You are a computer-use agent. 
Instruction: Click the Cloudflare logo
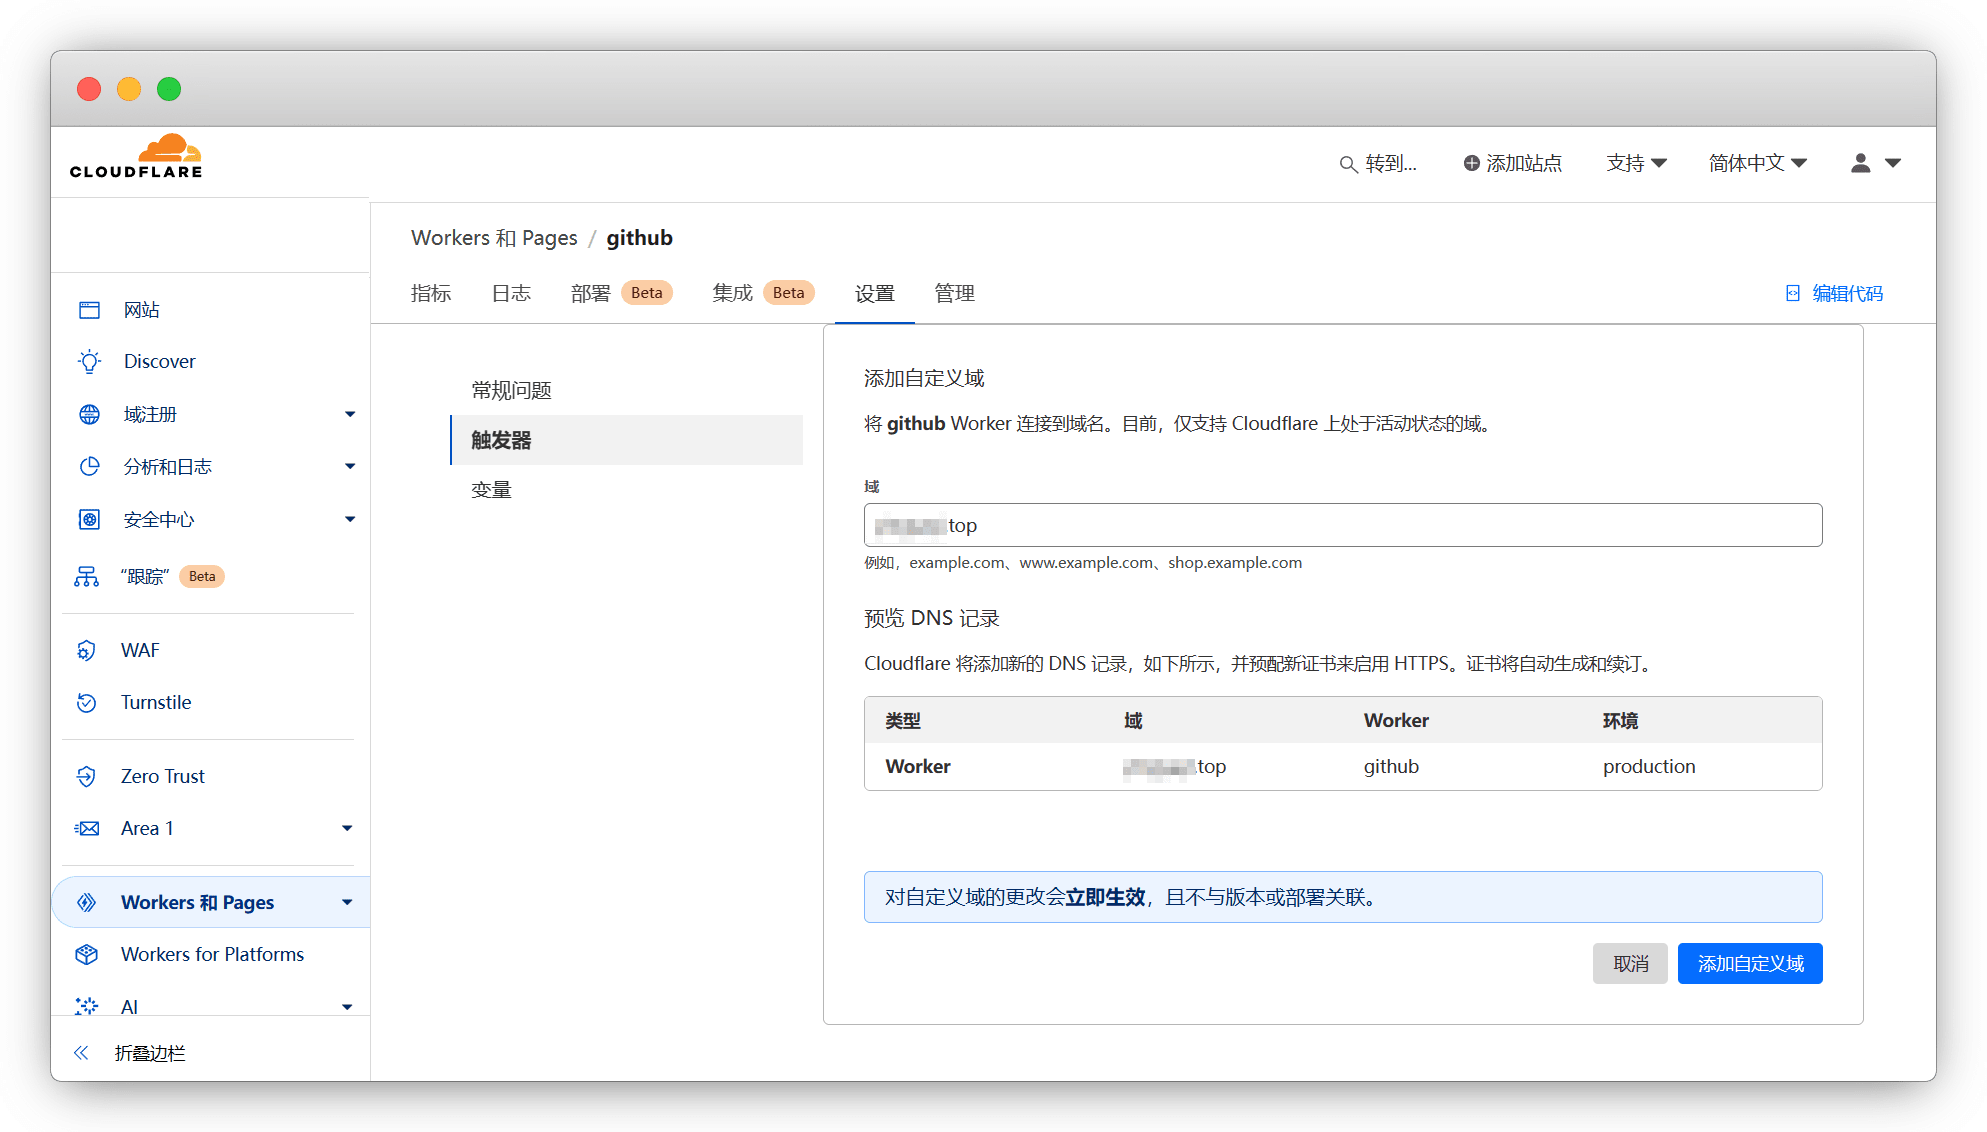[136, 157]
